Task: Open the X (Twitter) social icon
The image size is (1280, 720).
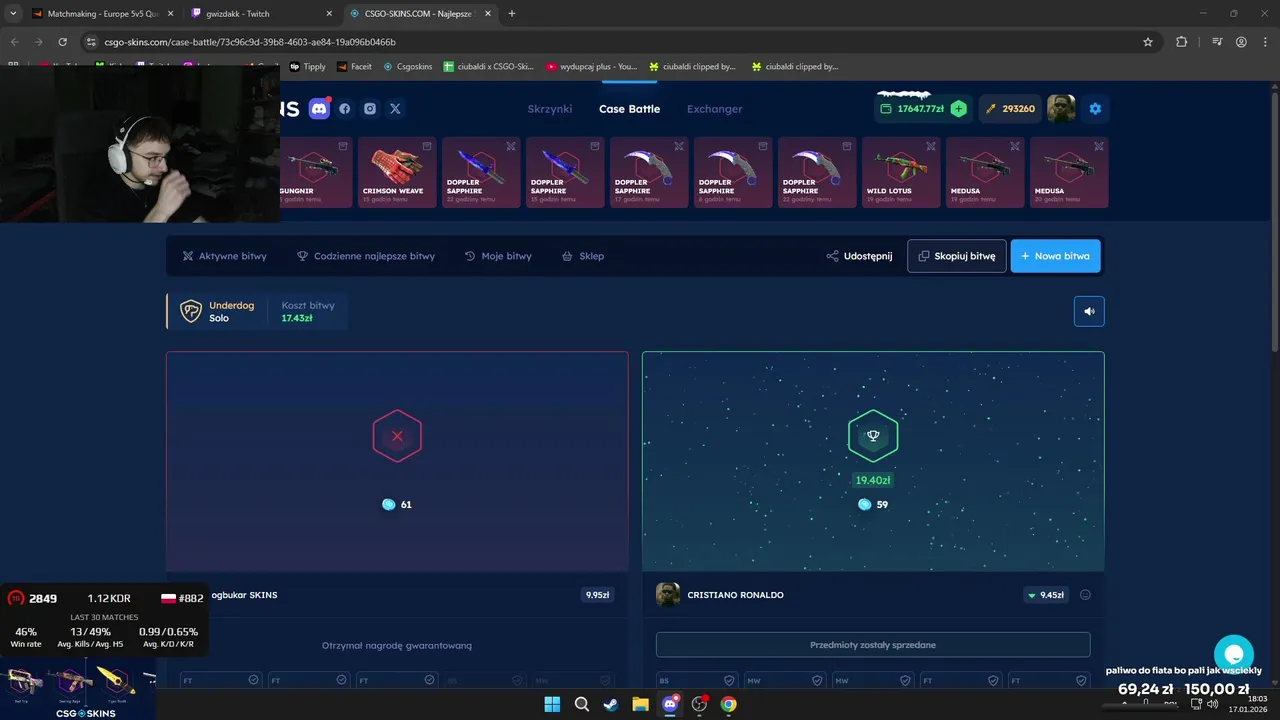Action: point(395,109)
